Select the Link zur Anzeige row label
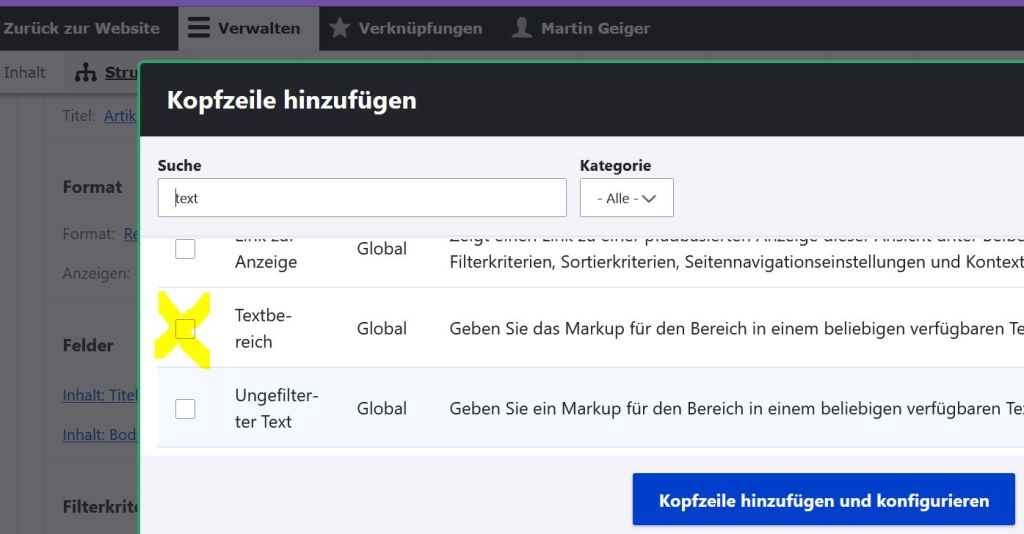The width and height of the screenshot is (1024, 534). pos(265,255)
